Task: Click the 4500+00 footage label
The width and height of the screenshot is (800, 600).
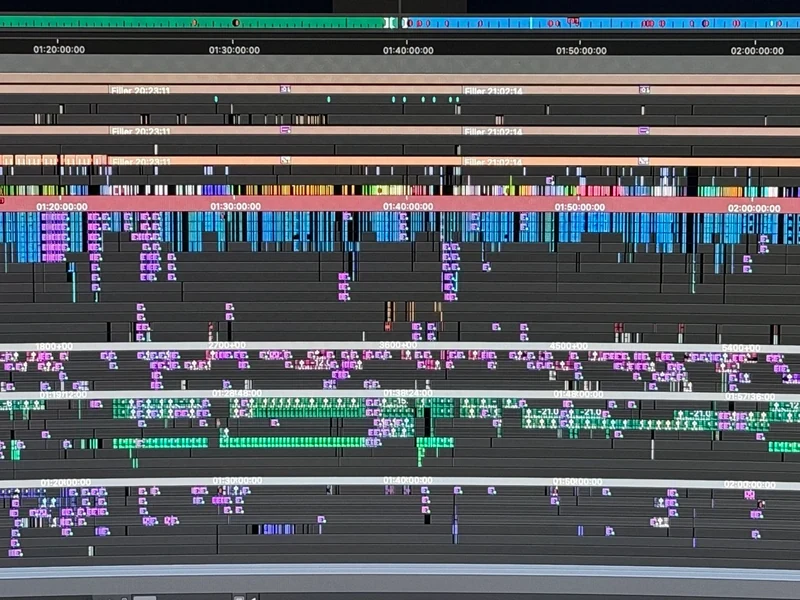Action: [569, 346]
